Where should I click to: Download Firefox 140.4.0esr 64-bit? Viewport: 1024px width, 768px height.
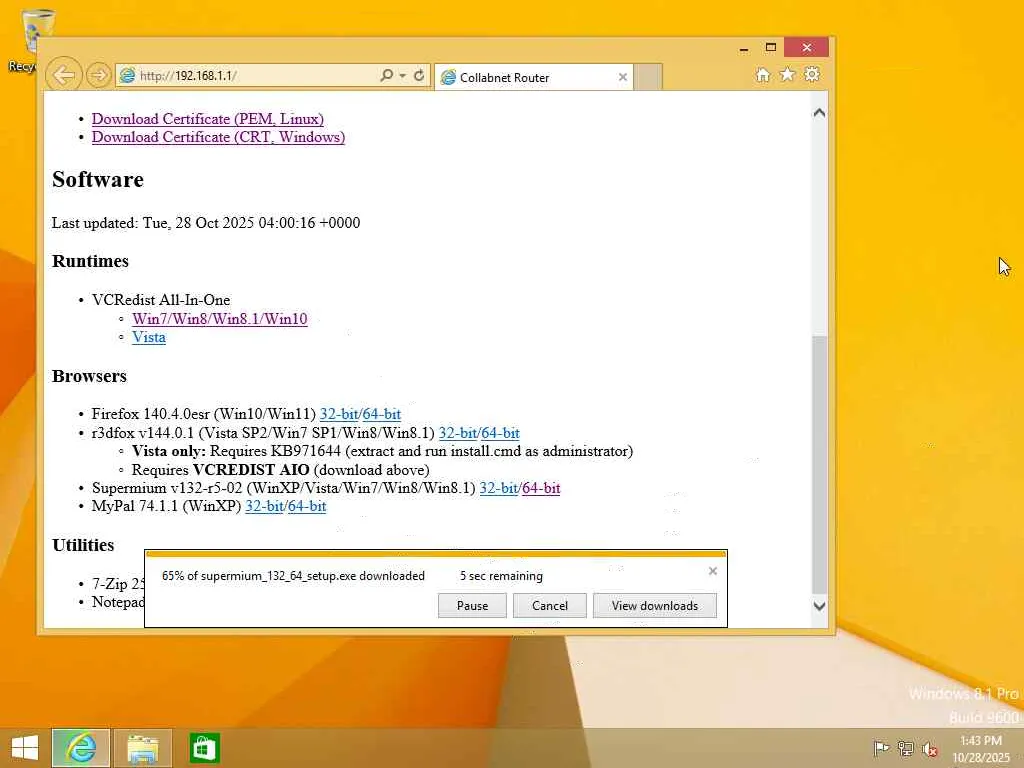(x=381, y=414)
